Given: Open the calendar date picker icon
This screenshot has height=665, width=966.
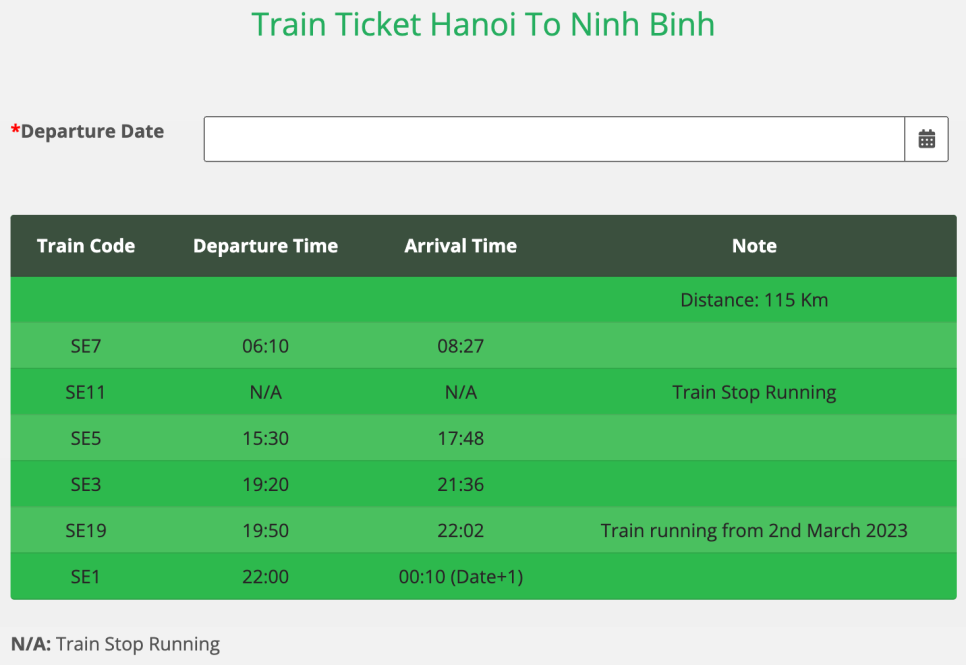Looking at the screenshot, I should (926, 139).
